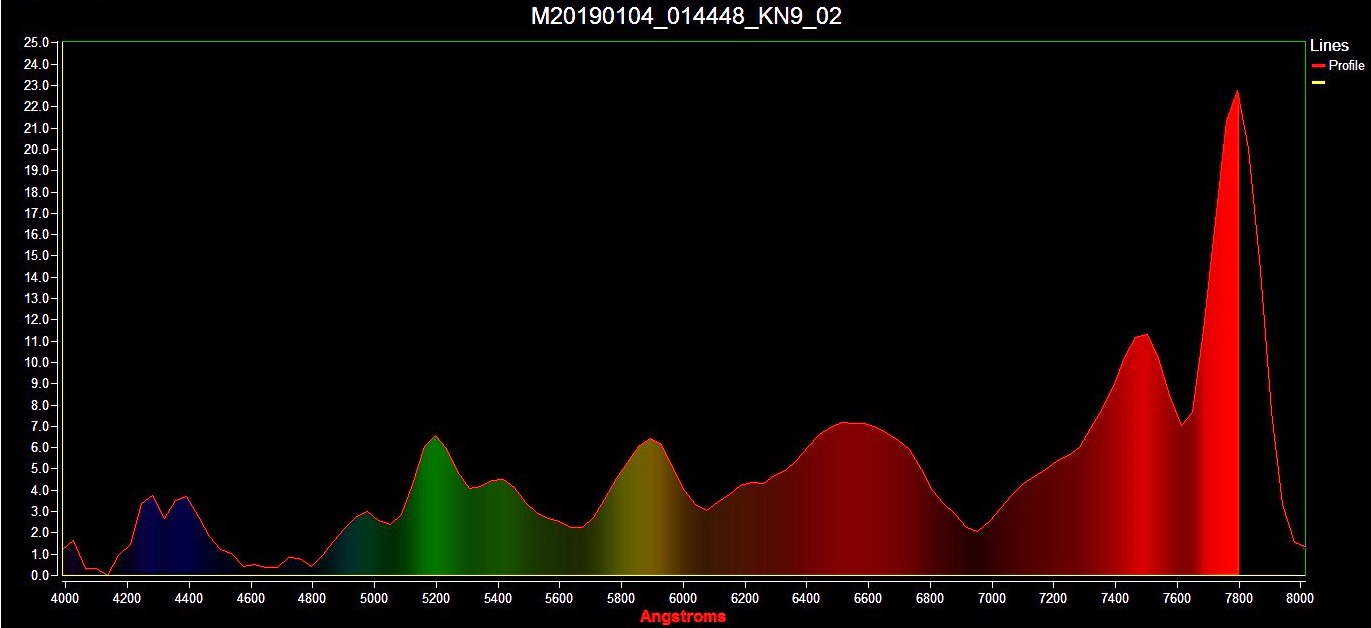This screenshot has height=628, width=1371.
Task: Select the yellow unnamed legend swatch
Action: tap(1318, 83)
